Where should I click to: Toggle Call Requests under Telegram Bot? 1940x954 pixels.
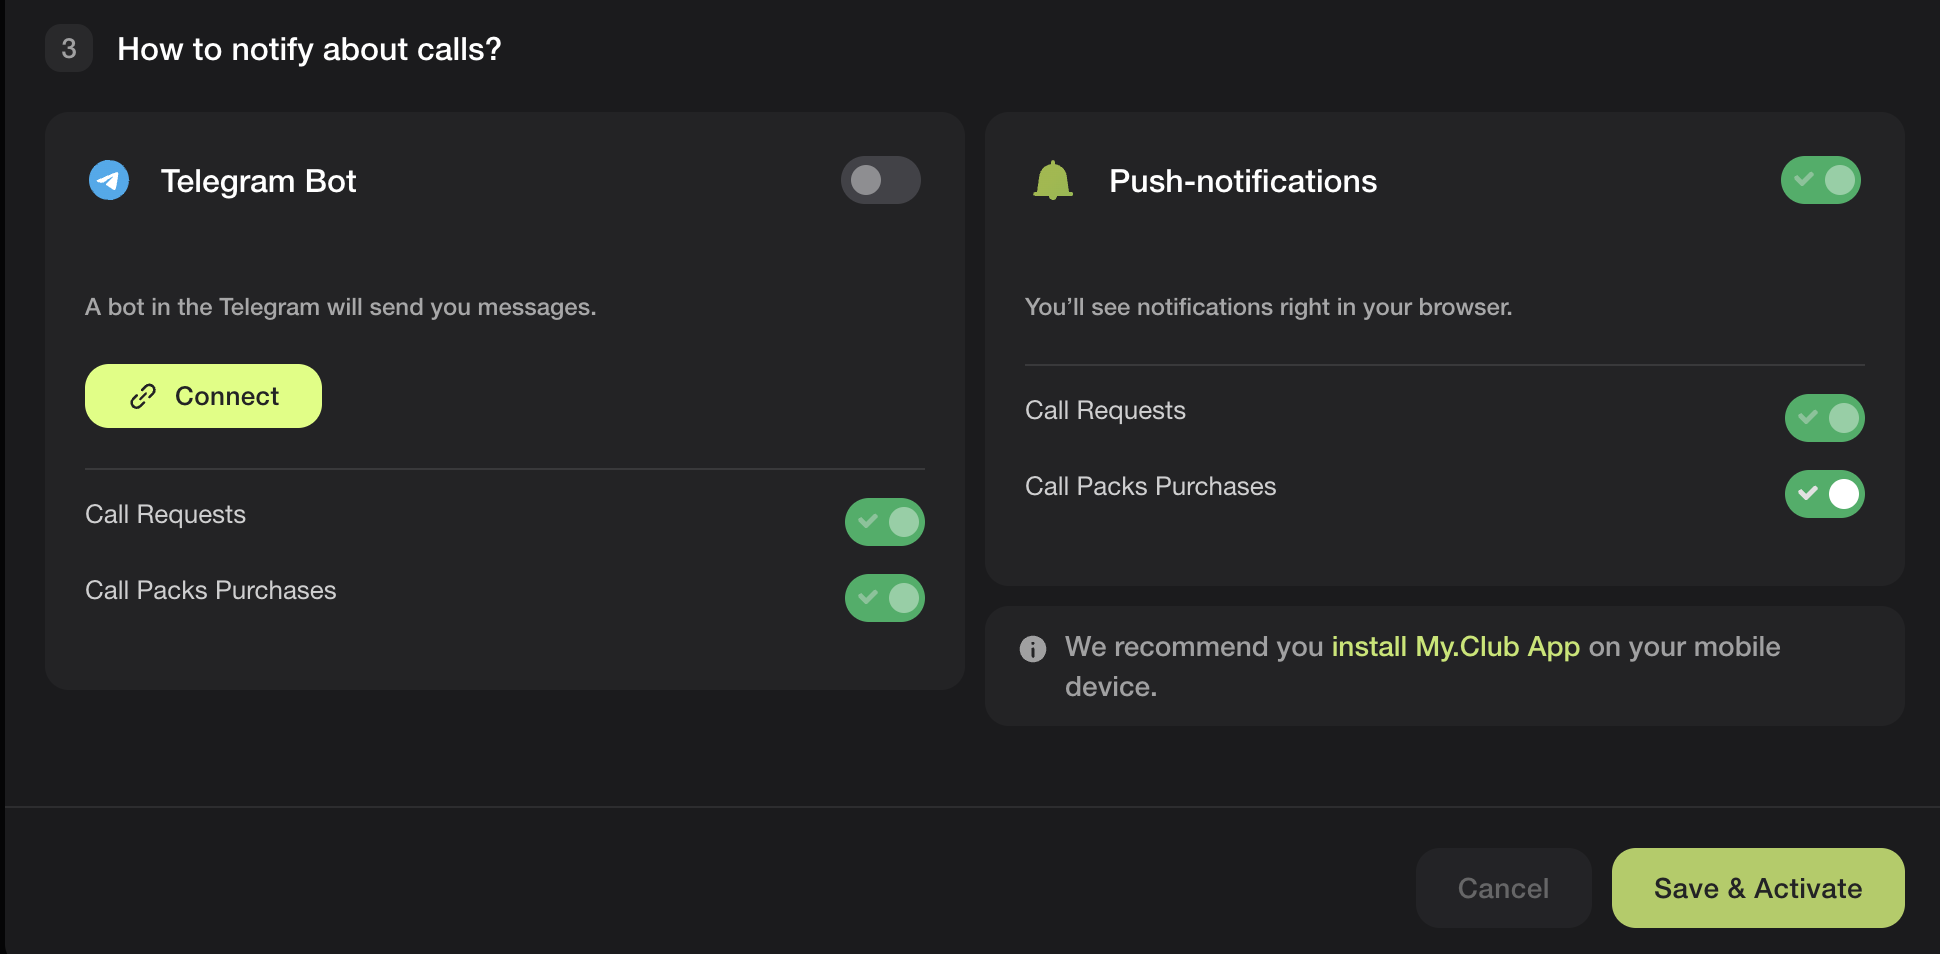click(x=884, y=522)
